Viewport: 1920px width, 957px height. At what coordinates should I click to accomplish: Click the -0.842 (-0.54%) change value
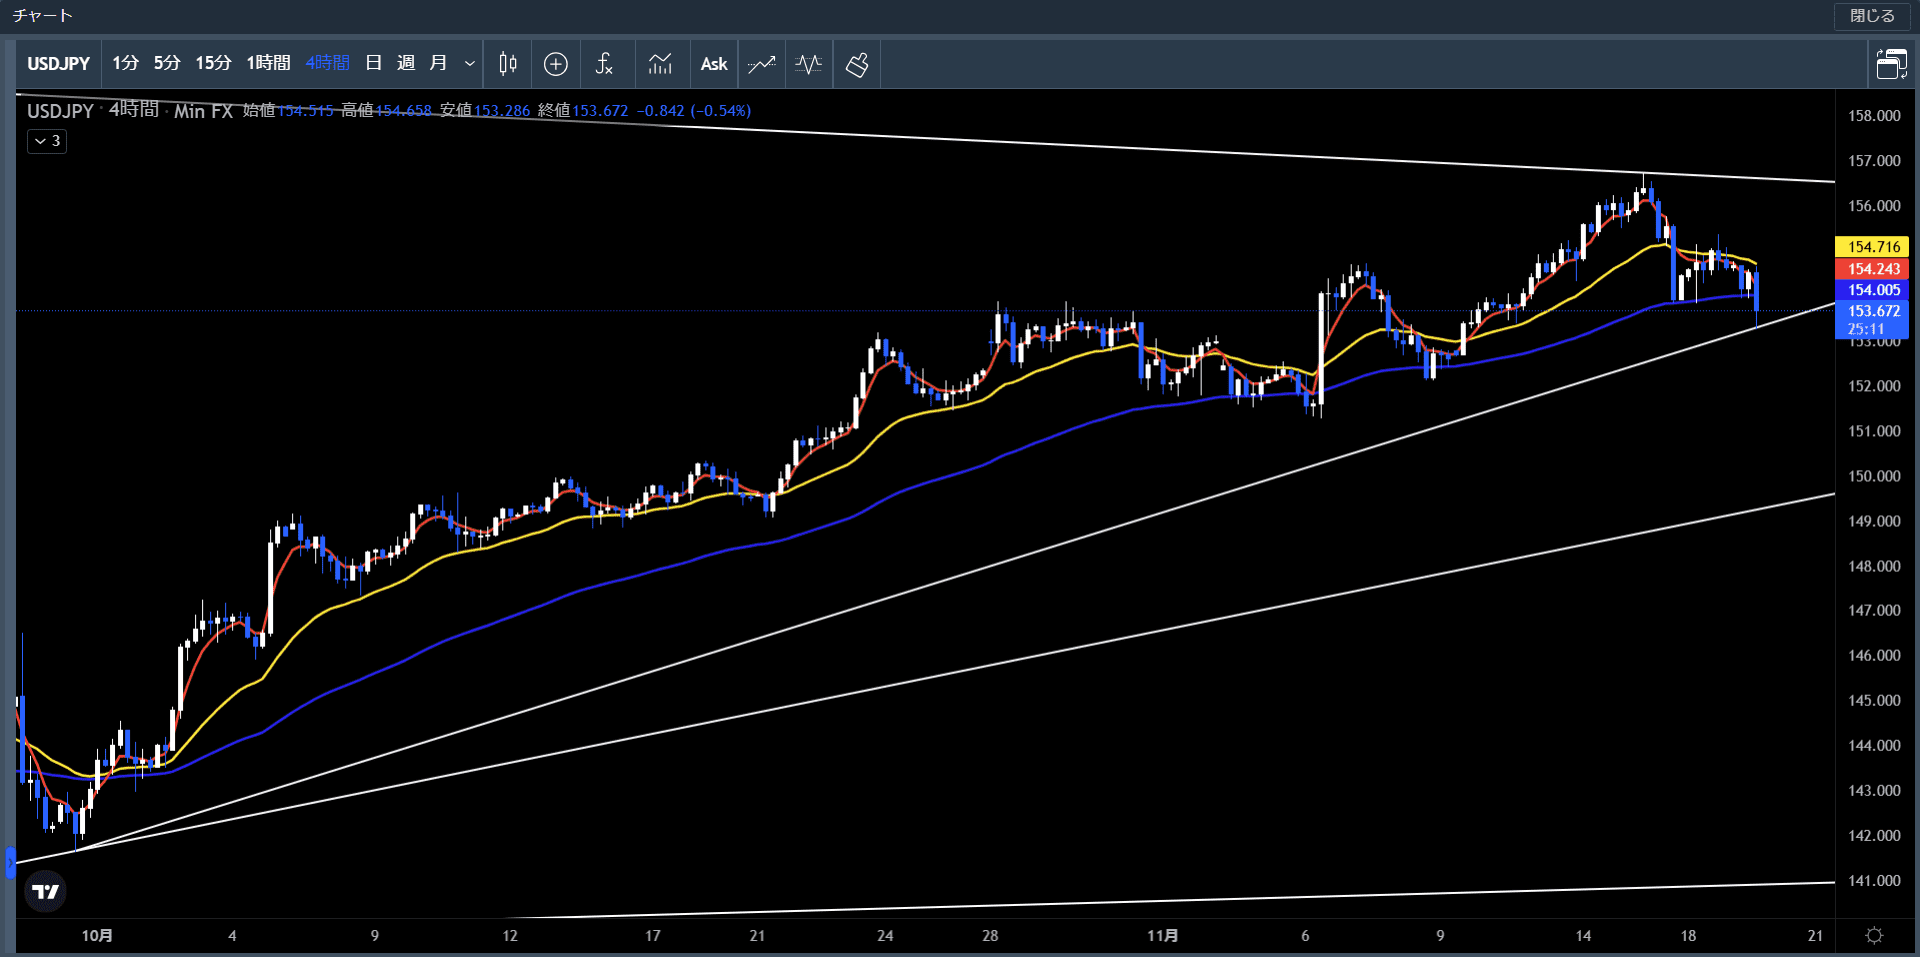click(694, 111)
